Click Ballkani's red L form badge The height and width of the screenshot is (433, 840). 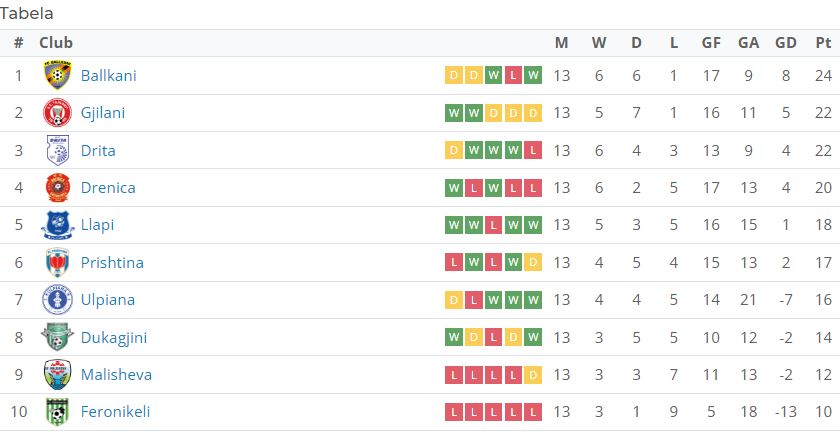513,76
